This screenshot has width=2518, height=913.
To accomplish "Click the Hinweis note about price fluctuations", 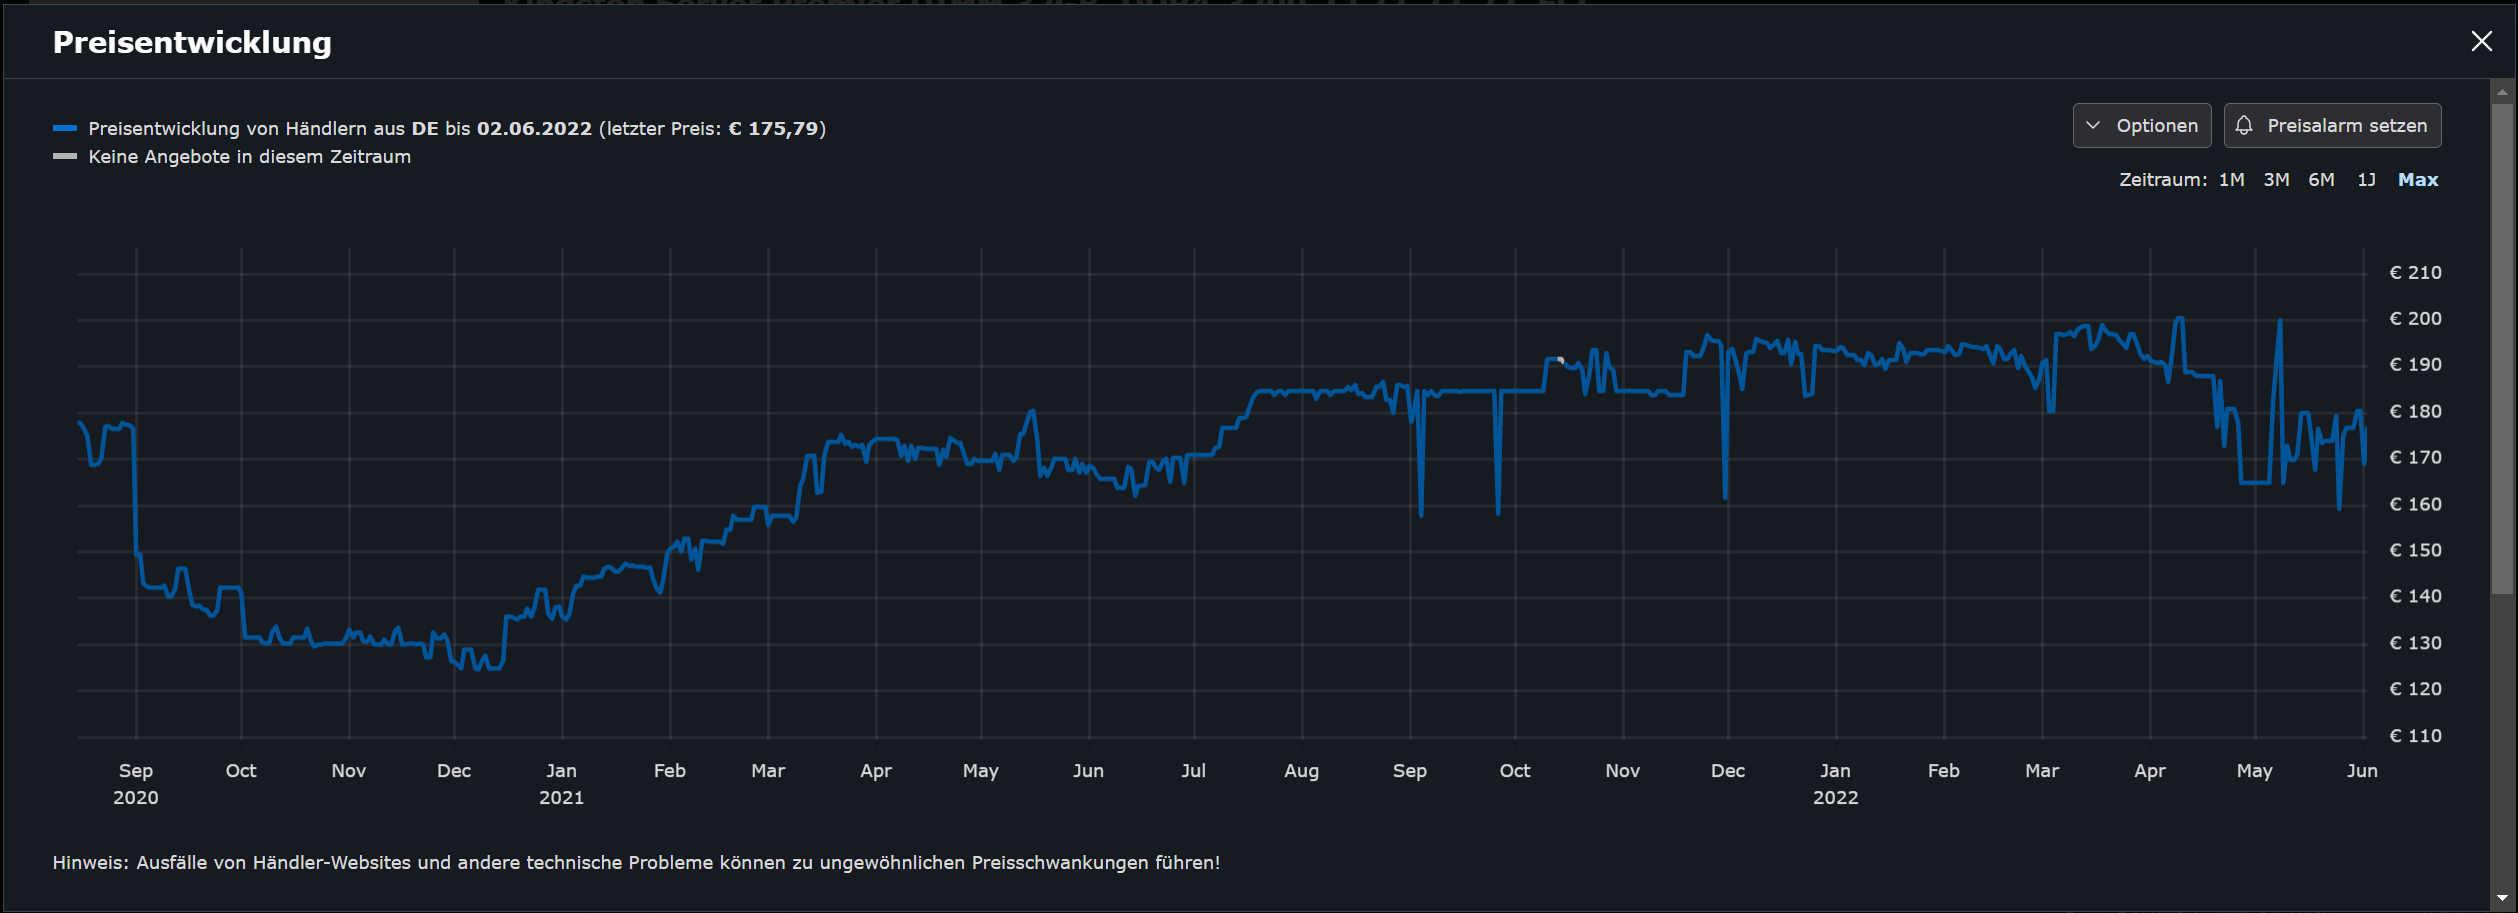I will tap(636, 863).
